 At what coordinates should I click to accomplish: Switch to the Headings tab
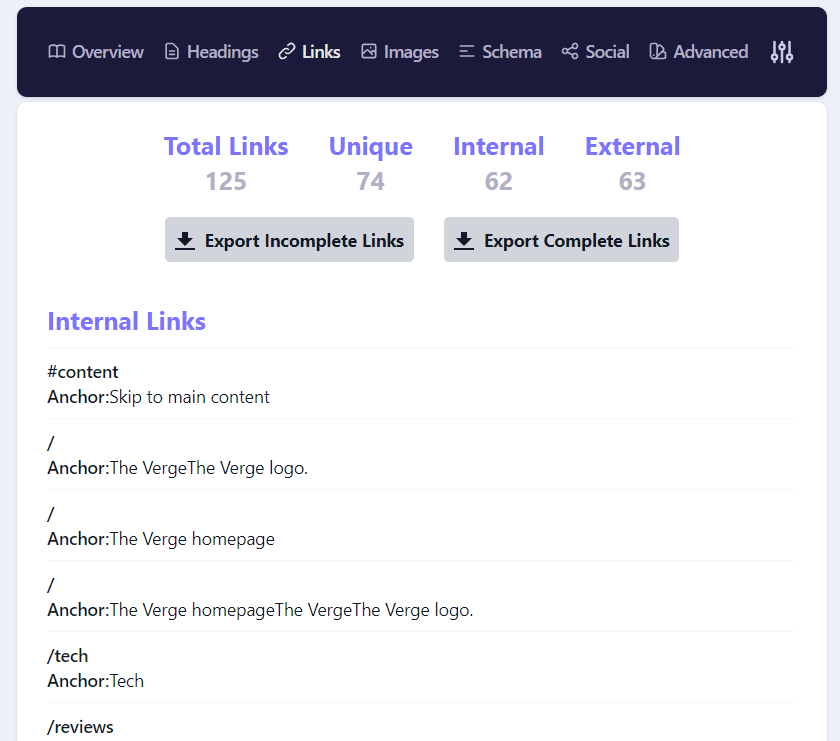pyautogui.click(x=211, y=52)
